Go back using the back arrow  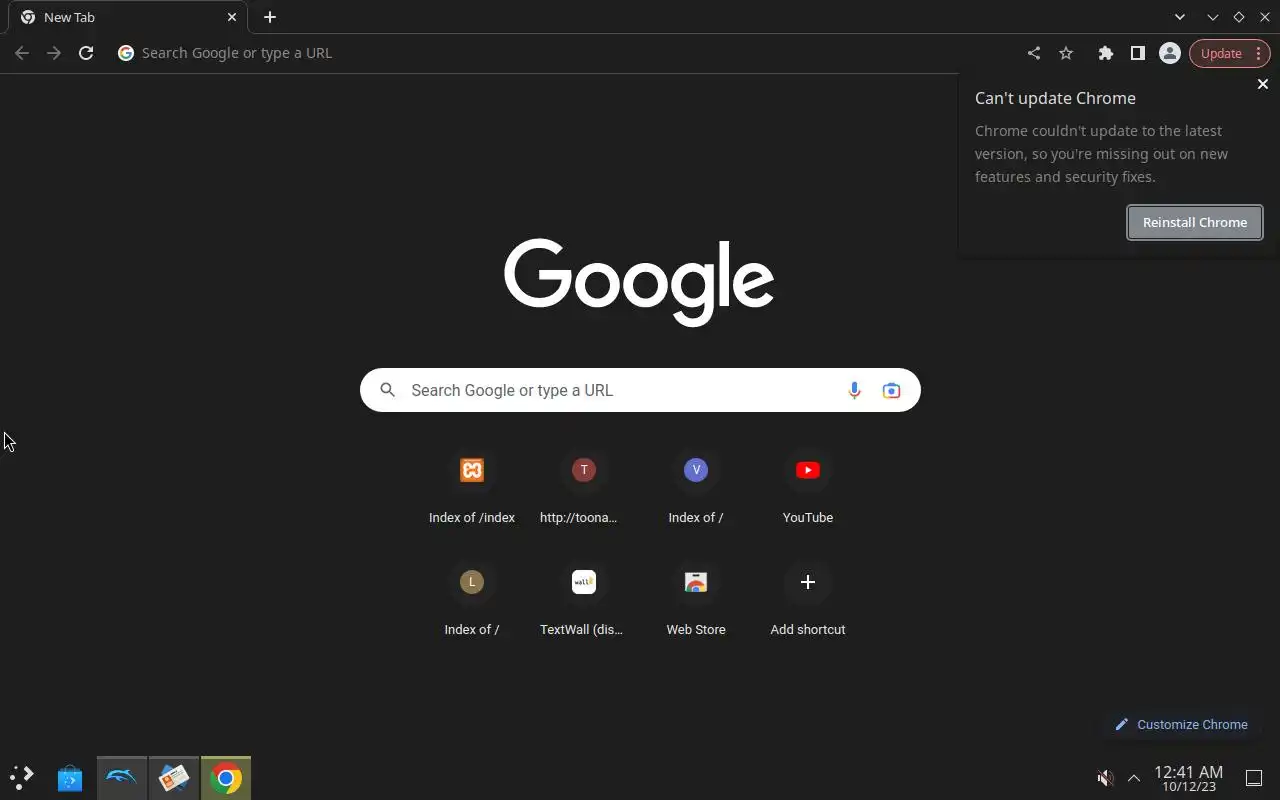pyautogui.click(x=22, y=53)
